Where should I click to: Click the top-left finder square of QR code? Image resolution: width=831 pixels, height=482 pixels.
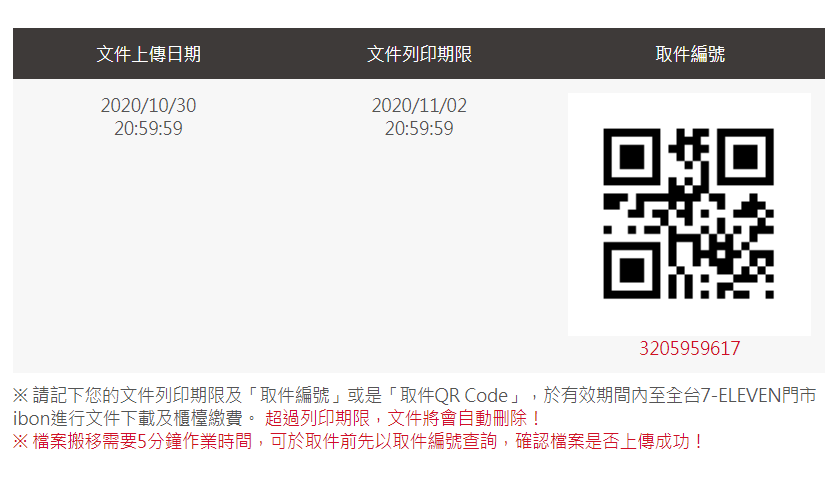(632, 156)
